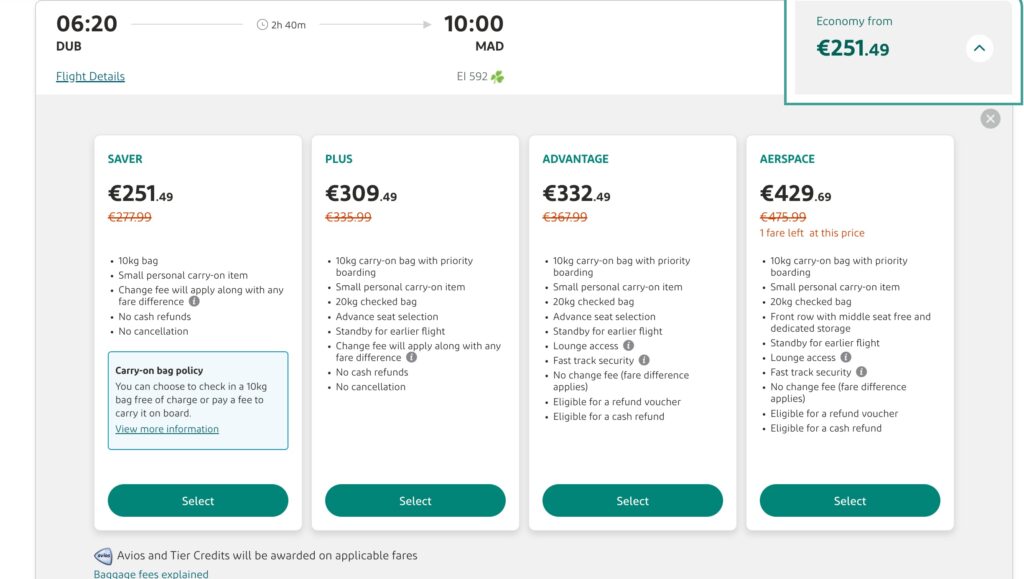
Task: Open Advantage Lounge access info icon
Action: 628,345
